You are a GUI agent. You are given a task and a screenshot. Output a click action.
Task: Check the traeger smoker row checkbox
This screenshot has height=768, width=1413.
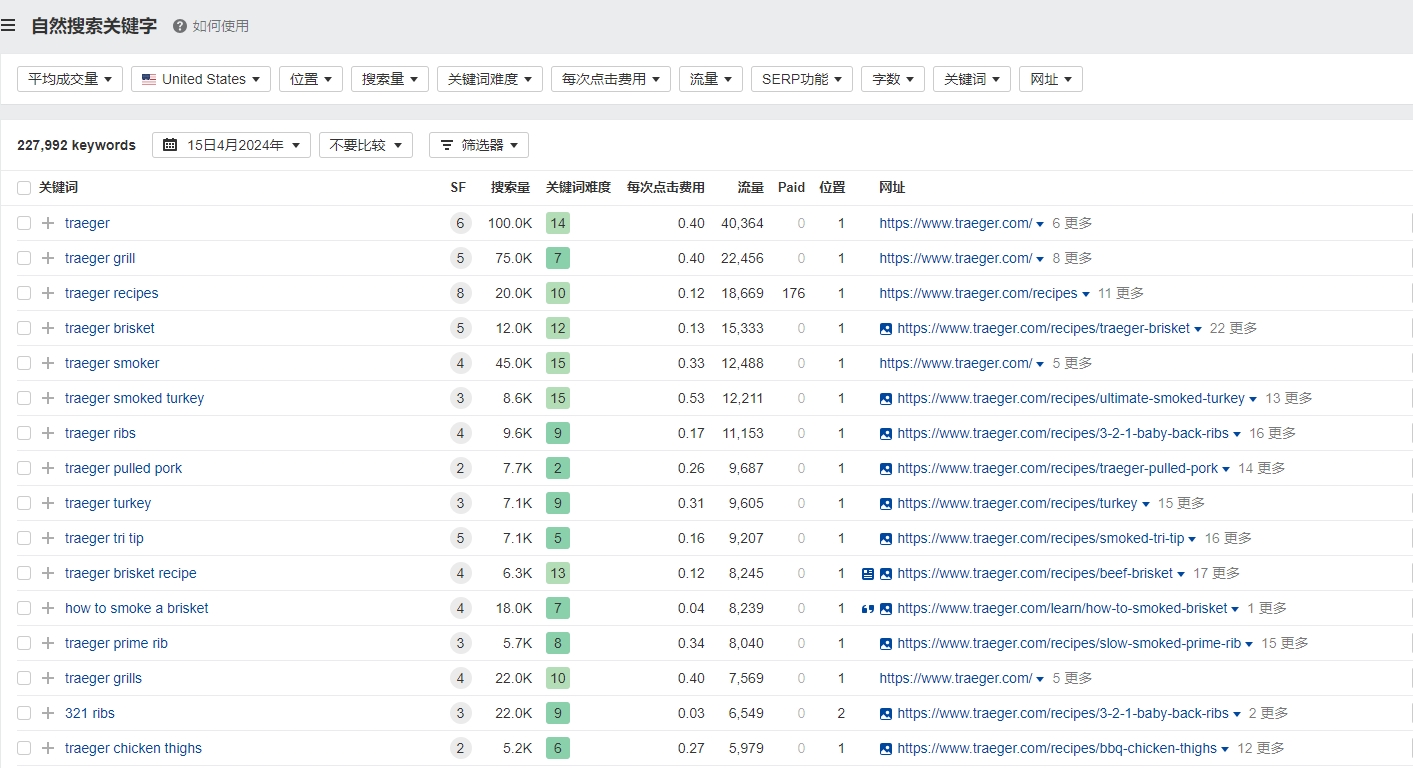pyautogui.click(x=24, y=363)
